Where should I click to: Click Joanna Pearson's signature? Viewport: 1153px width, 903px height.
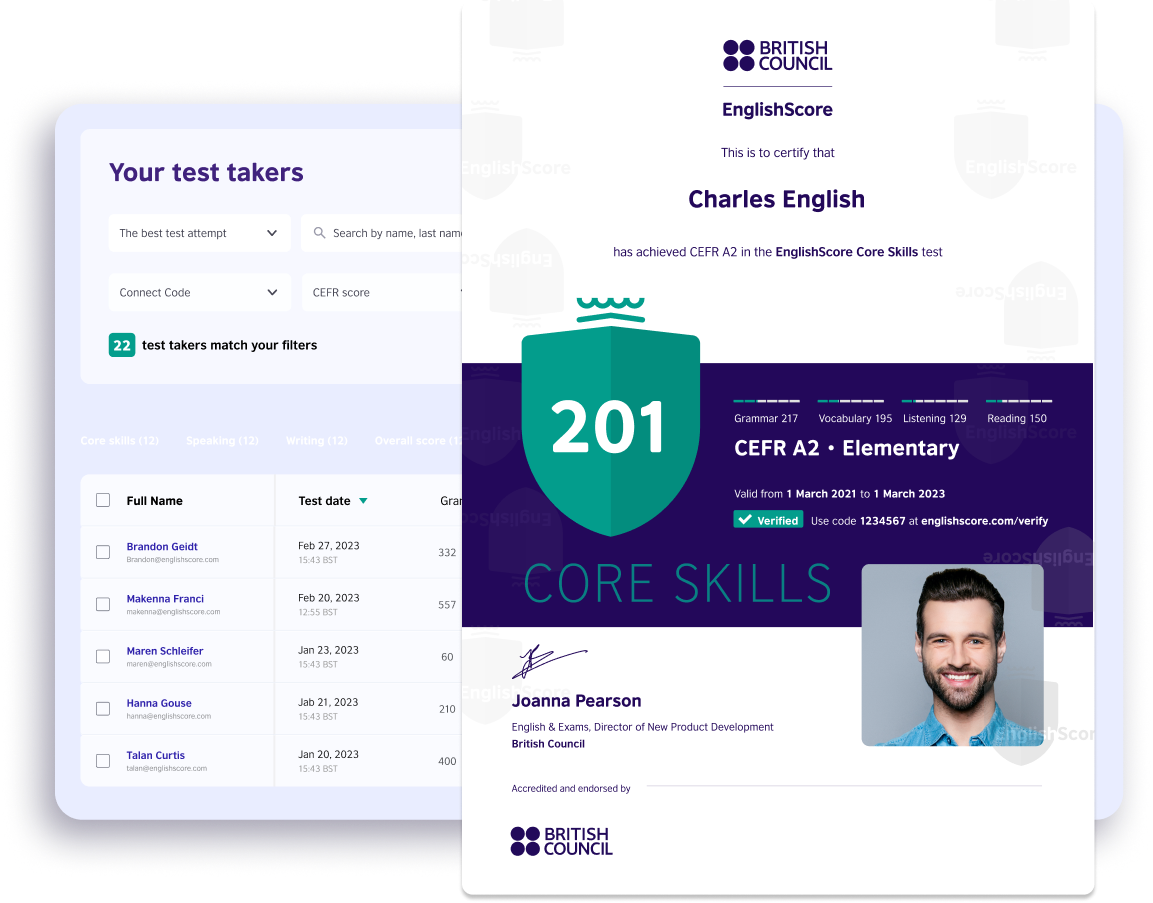coord(549,661)
